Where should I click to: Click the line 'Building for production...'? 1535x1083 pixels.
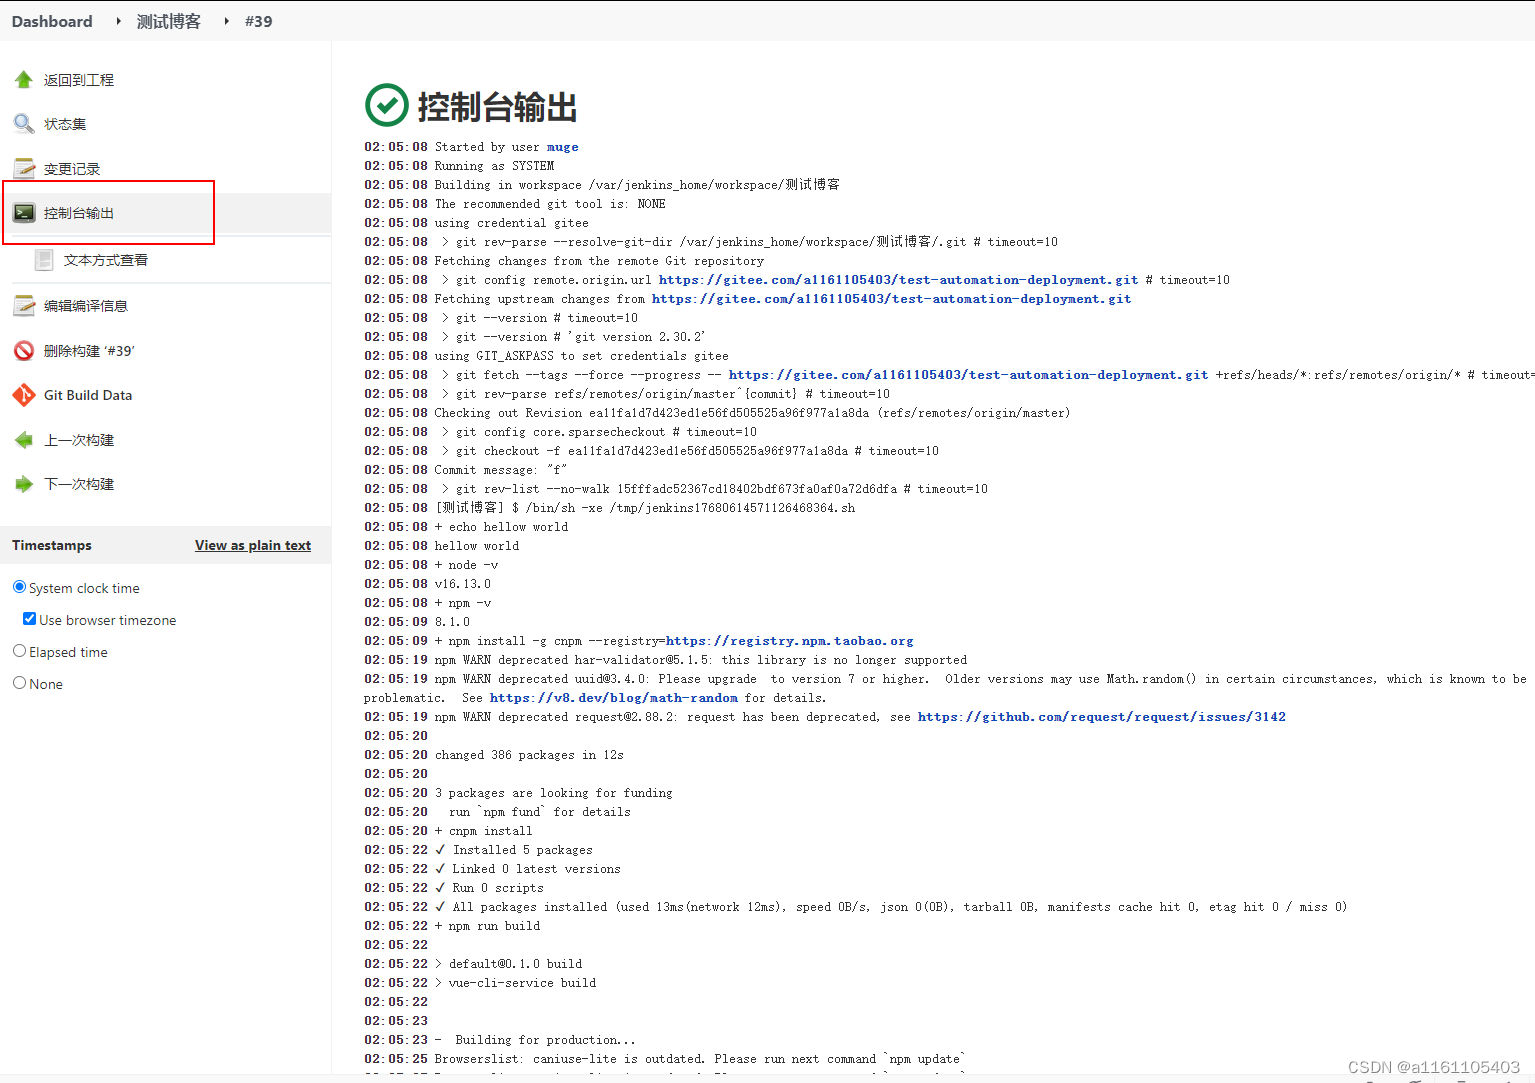[545, 1040]
